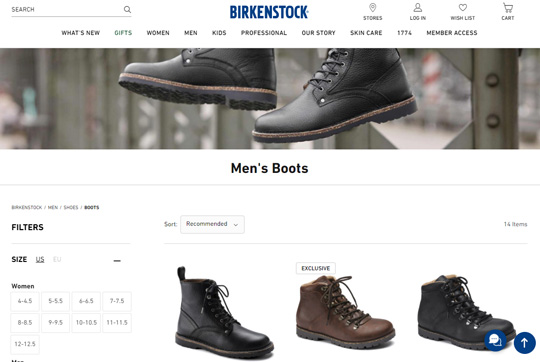Open the Women menu
This screenshot has height=362, width=540.
[158, 33]
